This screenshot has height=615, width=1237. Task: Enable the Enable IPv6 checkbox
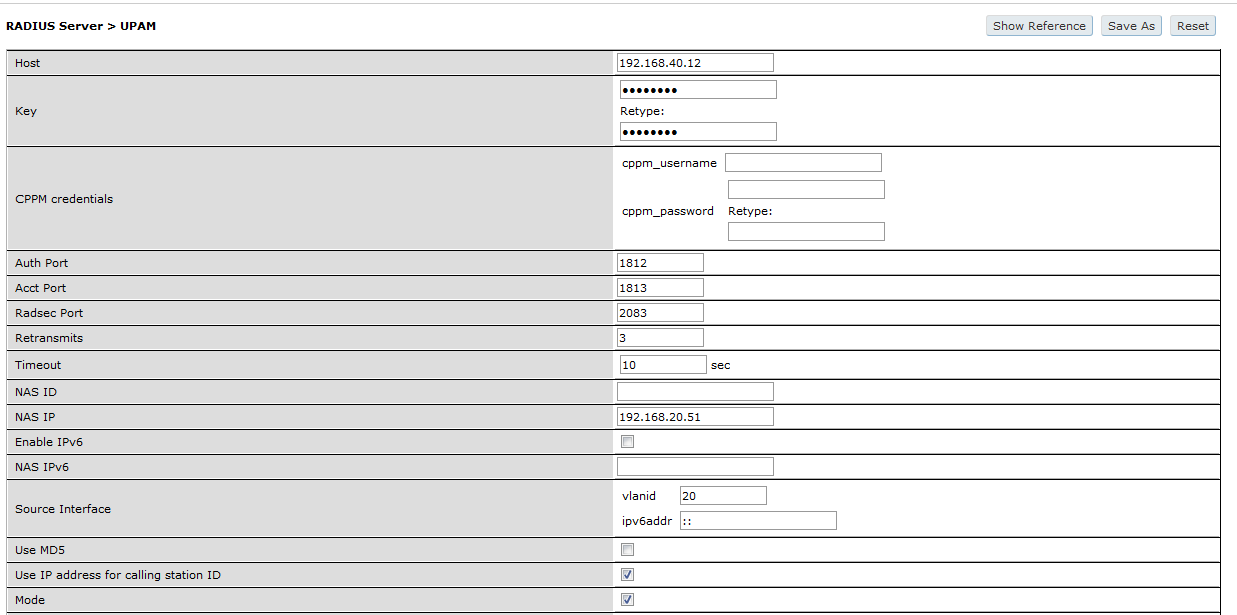627,441
